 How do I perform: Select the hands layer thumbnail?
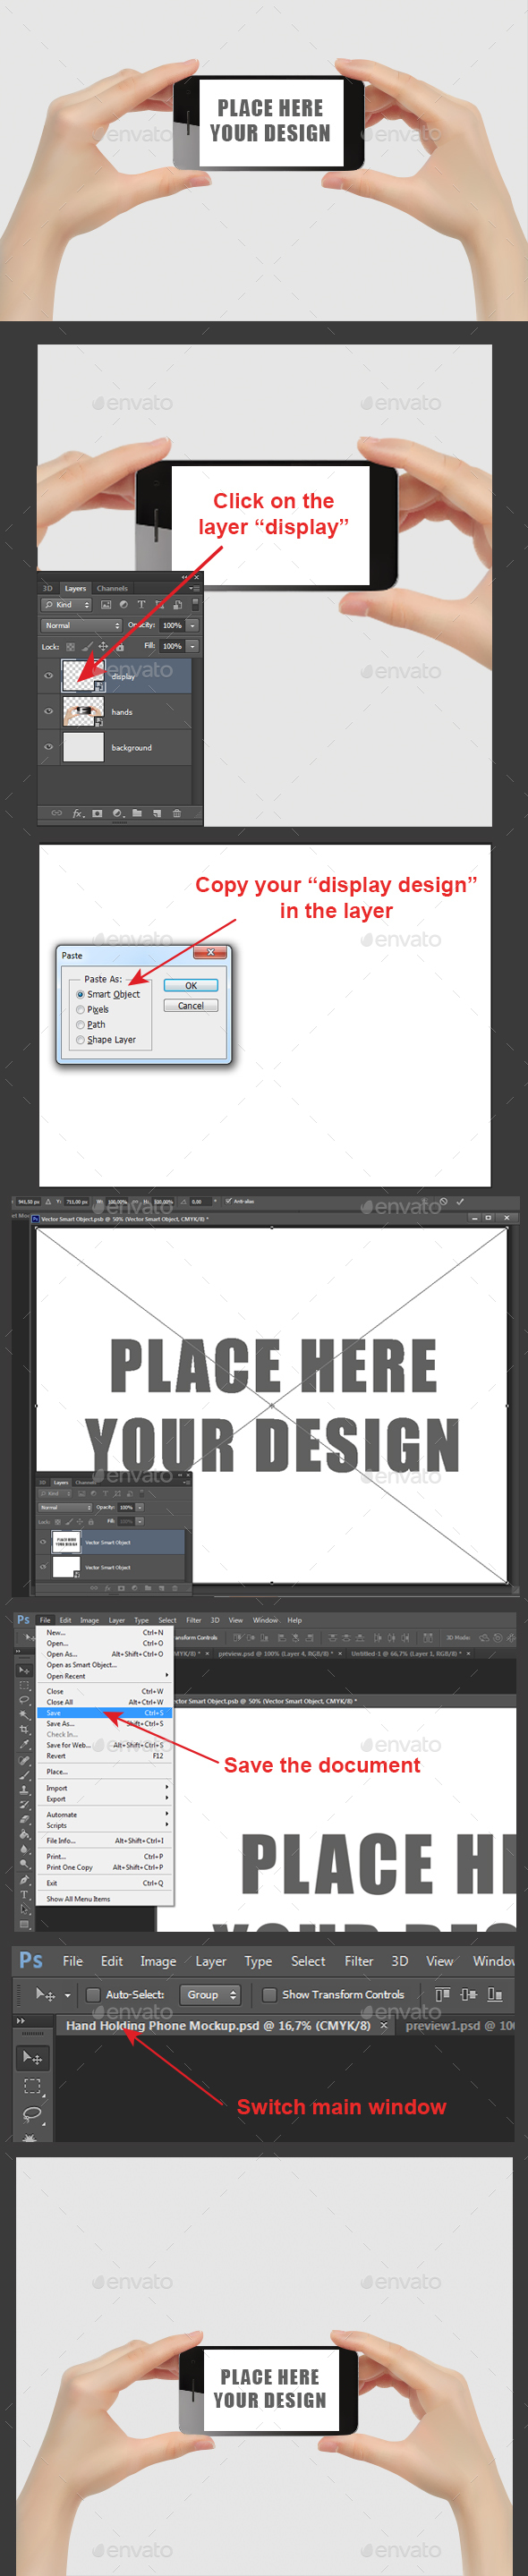83,711
